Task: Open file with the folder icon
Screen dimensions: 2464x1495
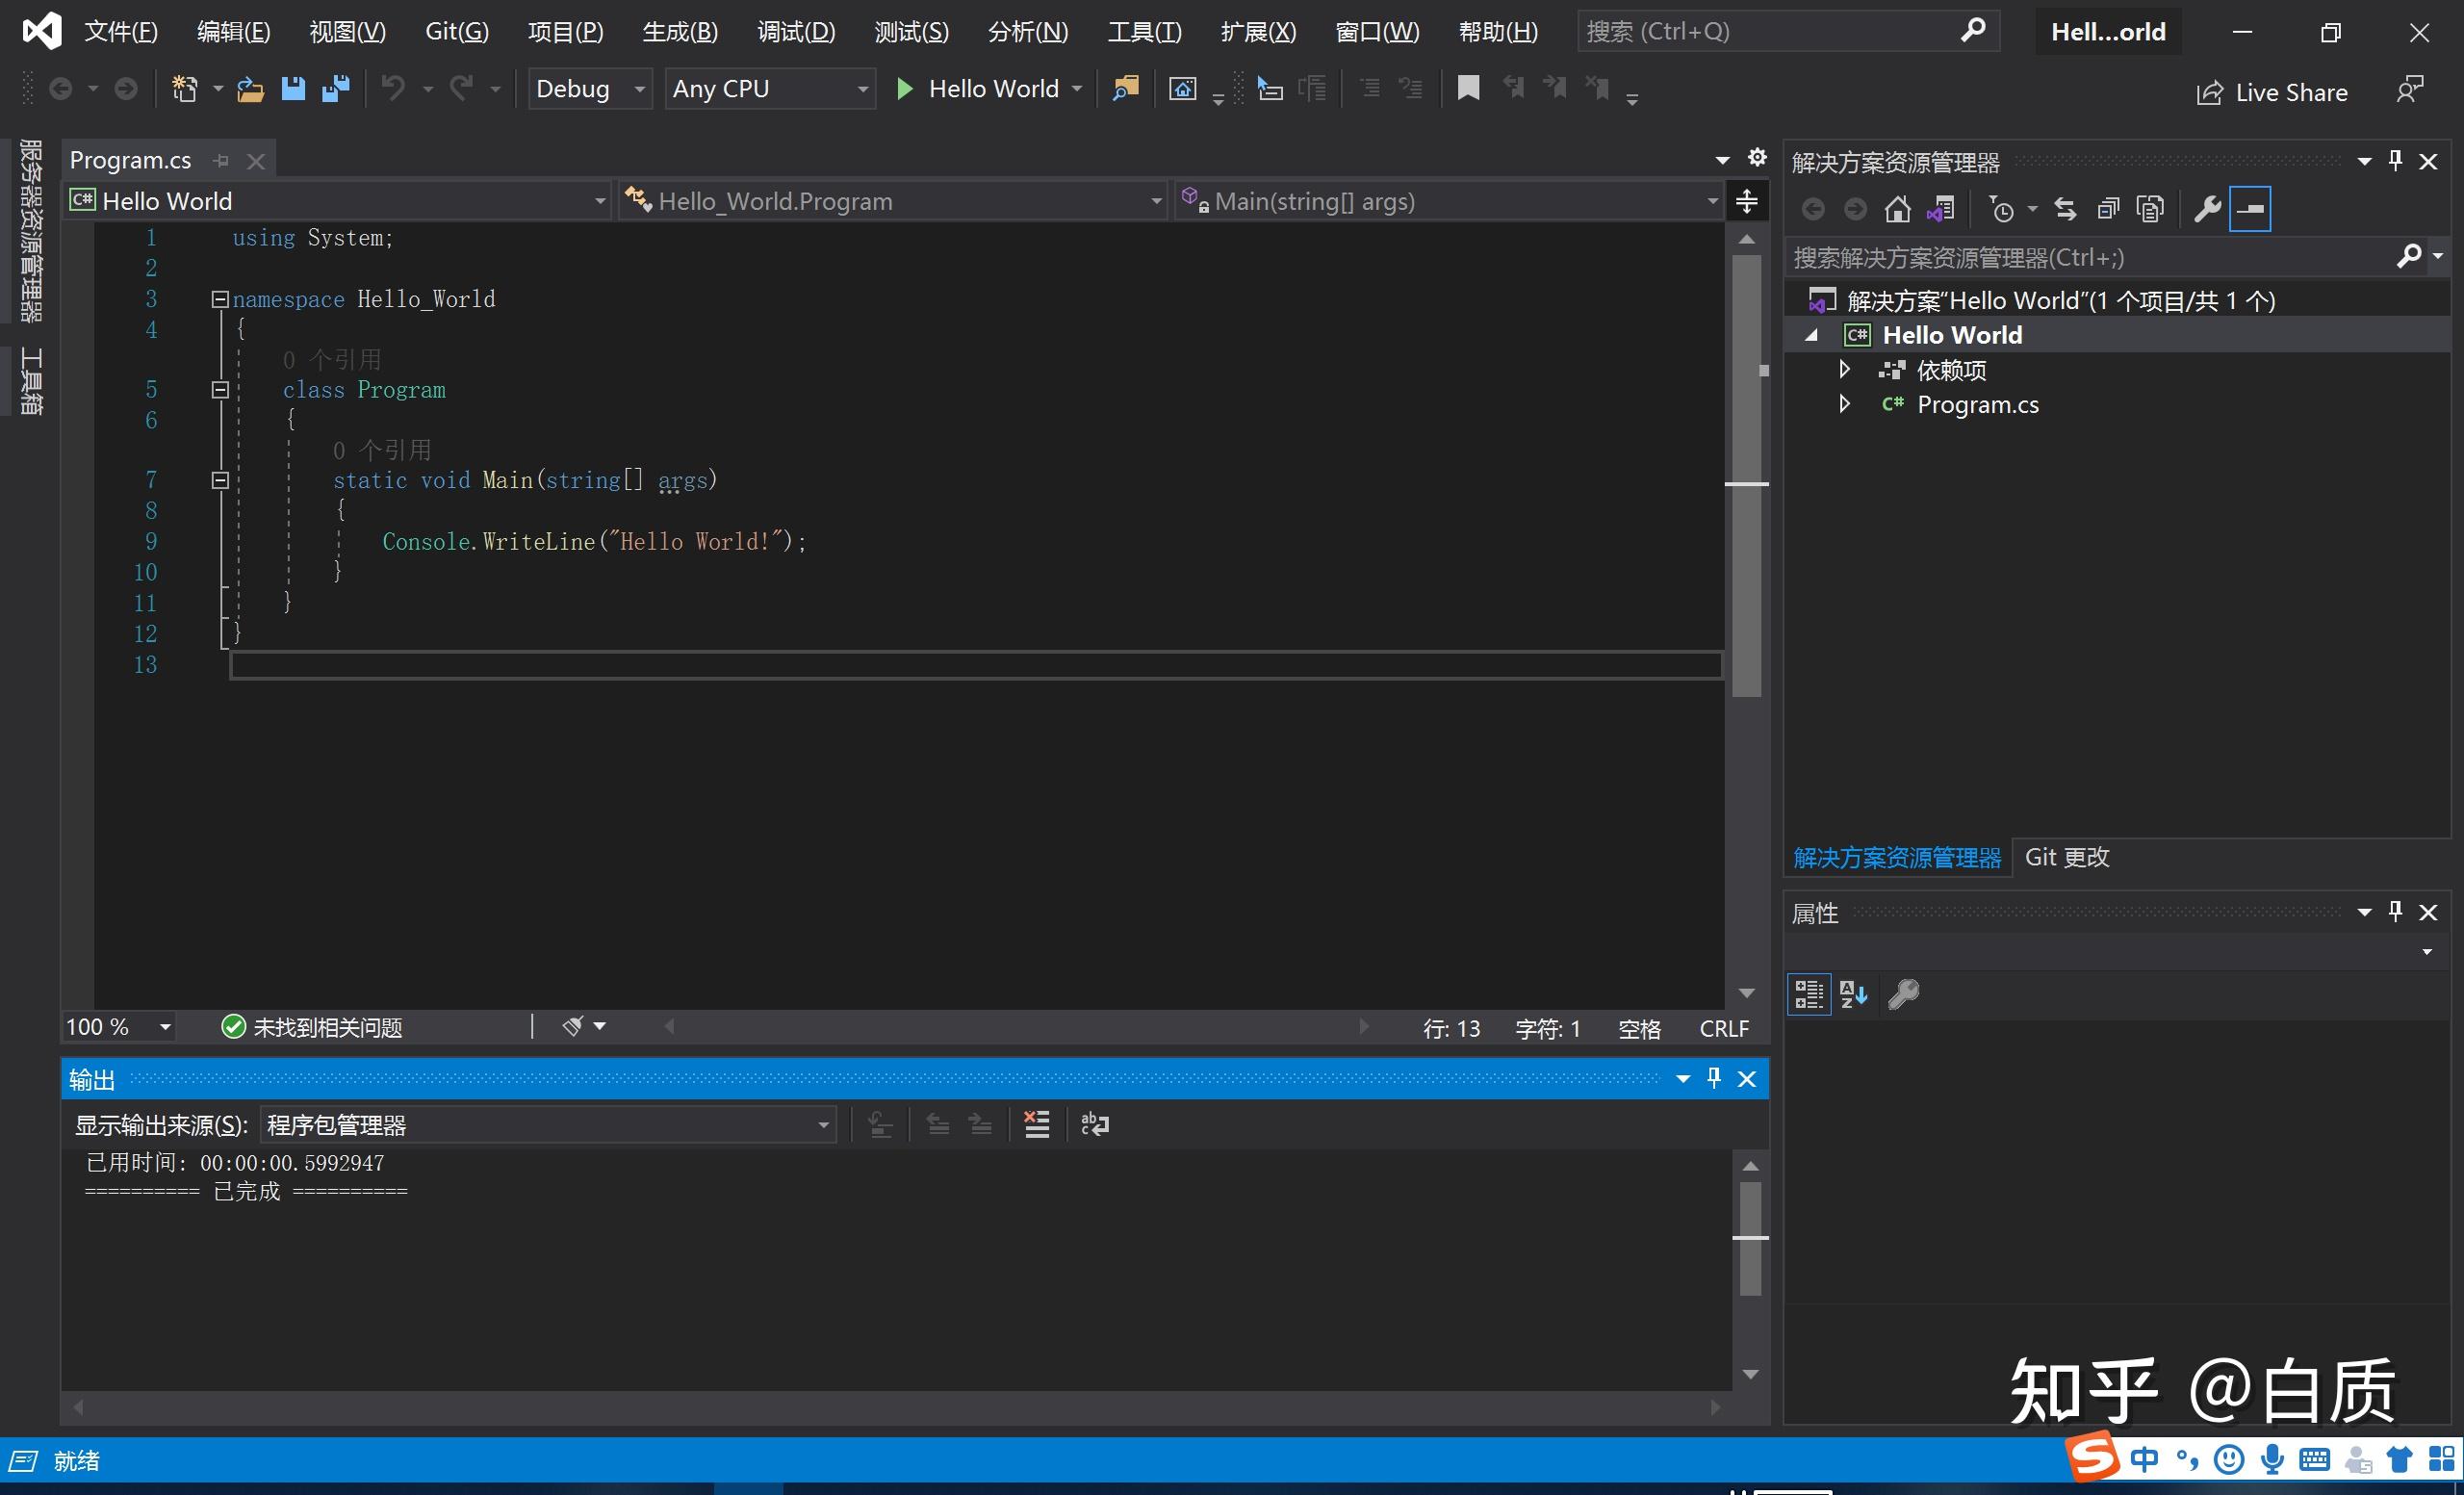Action: coord(250,89)
